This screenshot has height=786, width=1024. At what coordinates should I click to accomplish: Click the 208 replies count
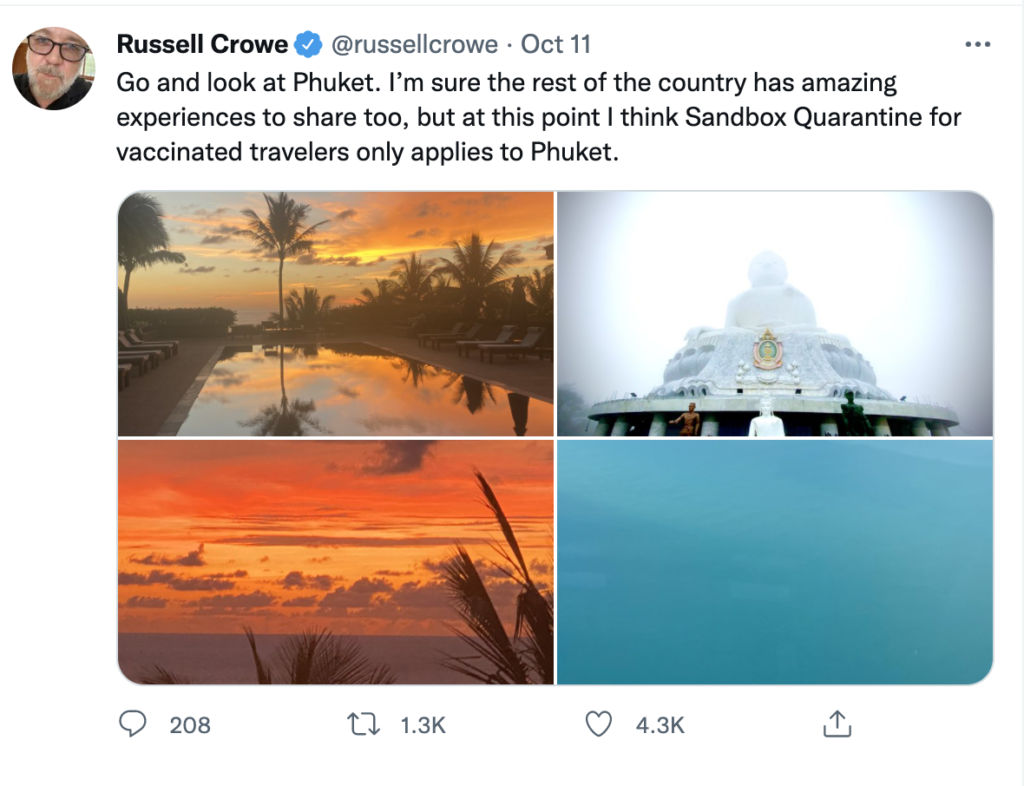pos(190,725)
